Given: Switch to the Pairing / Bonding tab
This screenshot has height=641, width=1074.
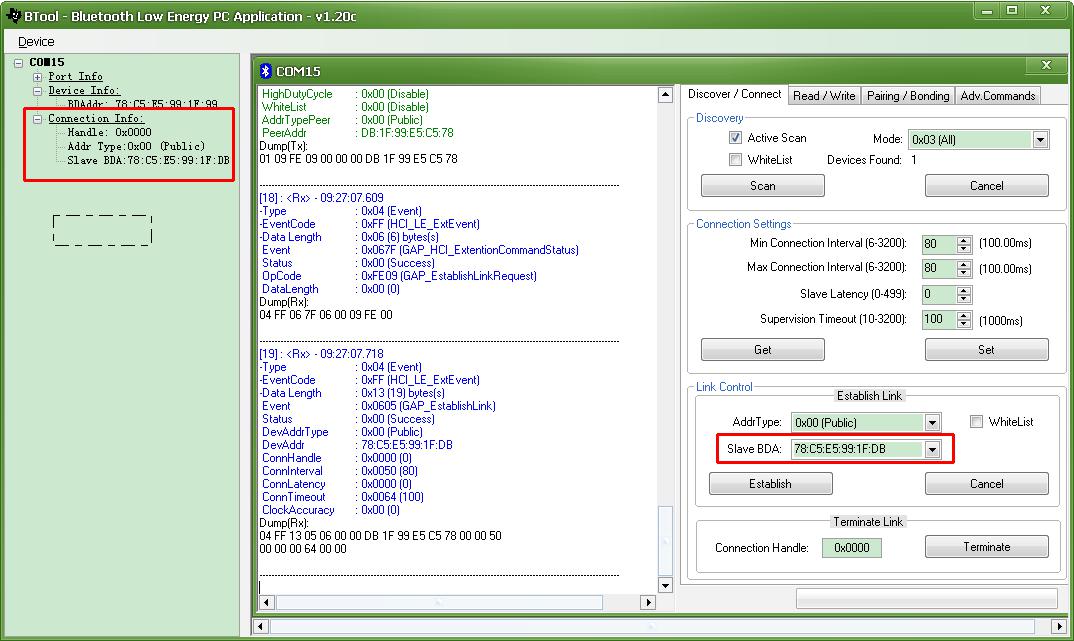Looking at the screenshot, I should click(908, 96).
